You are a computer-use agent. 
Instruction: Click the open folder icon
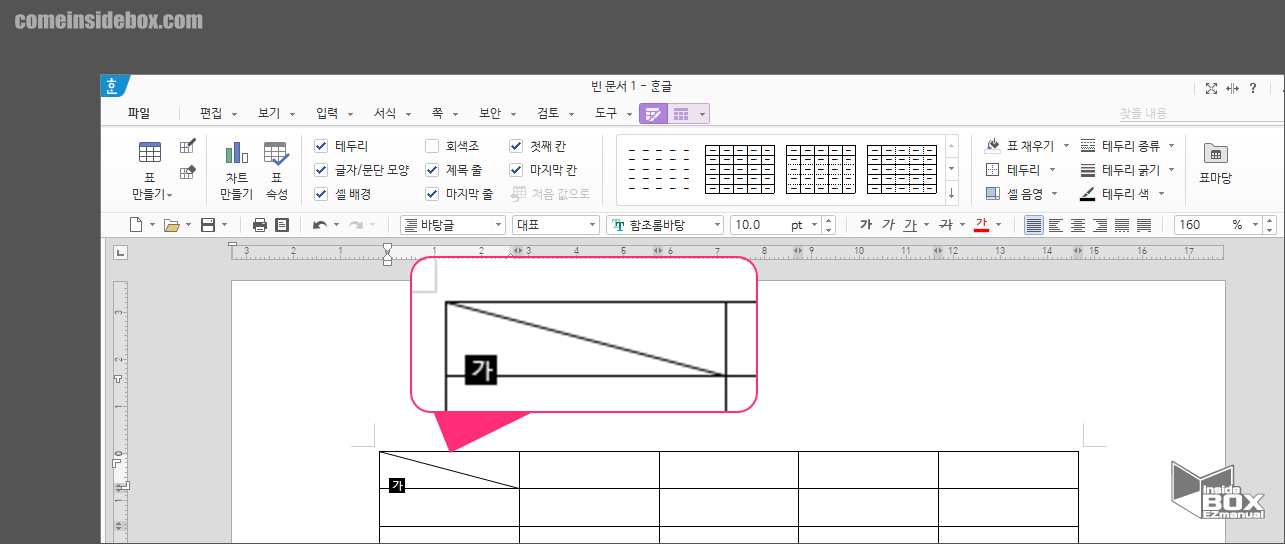click(x=171, y=225)
